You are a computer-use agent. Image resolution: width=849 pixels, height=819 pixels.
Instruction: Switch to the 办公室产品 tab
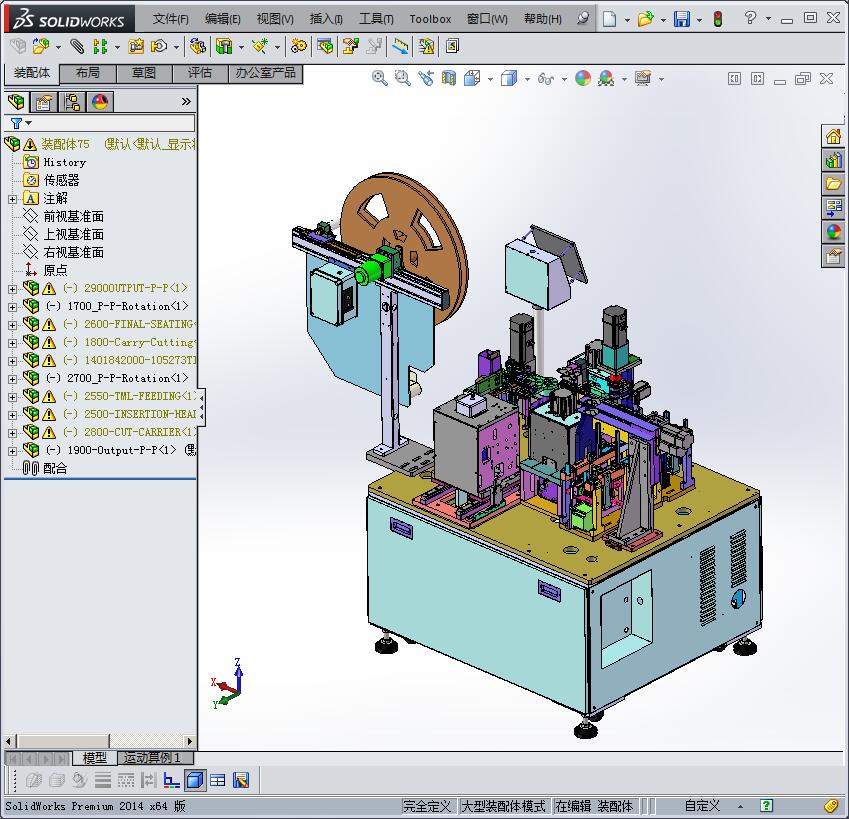pos(265,73)
